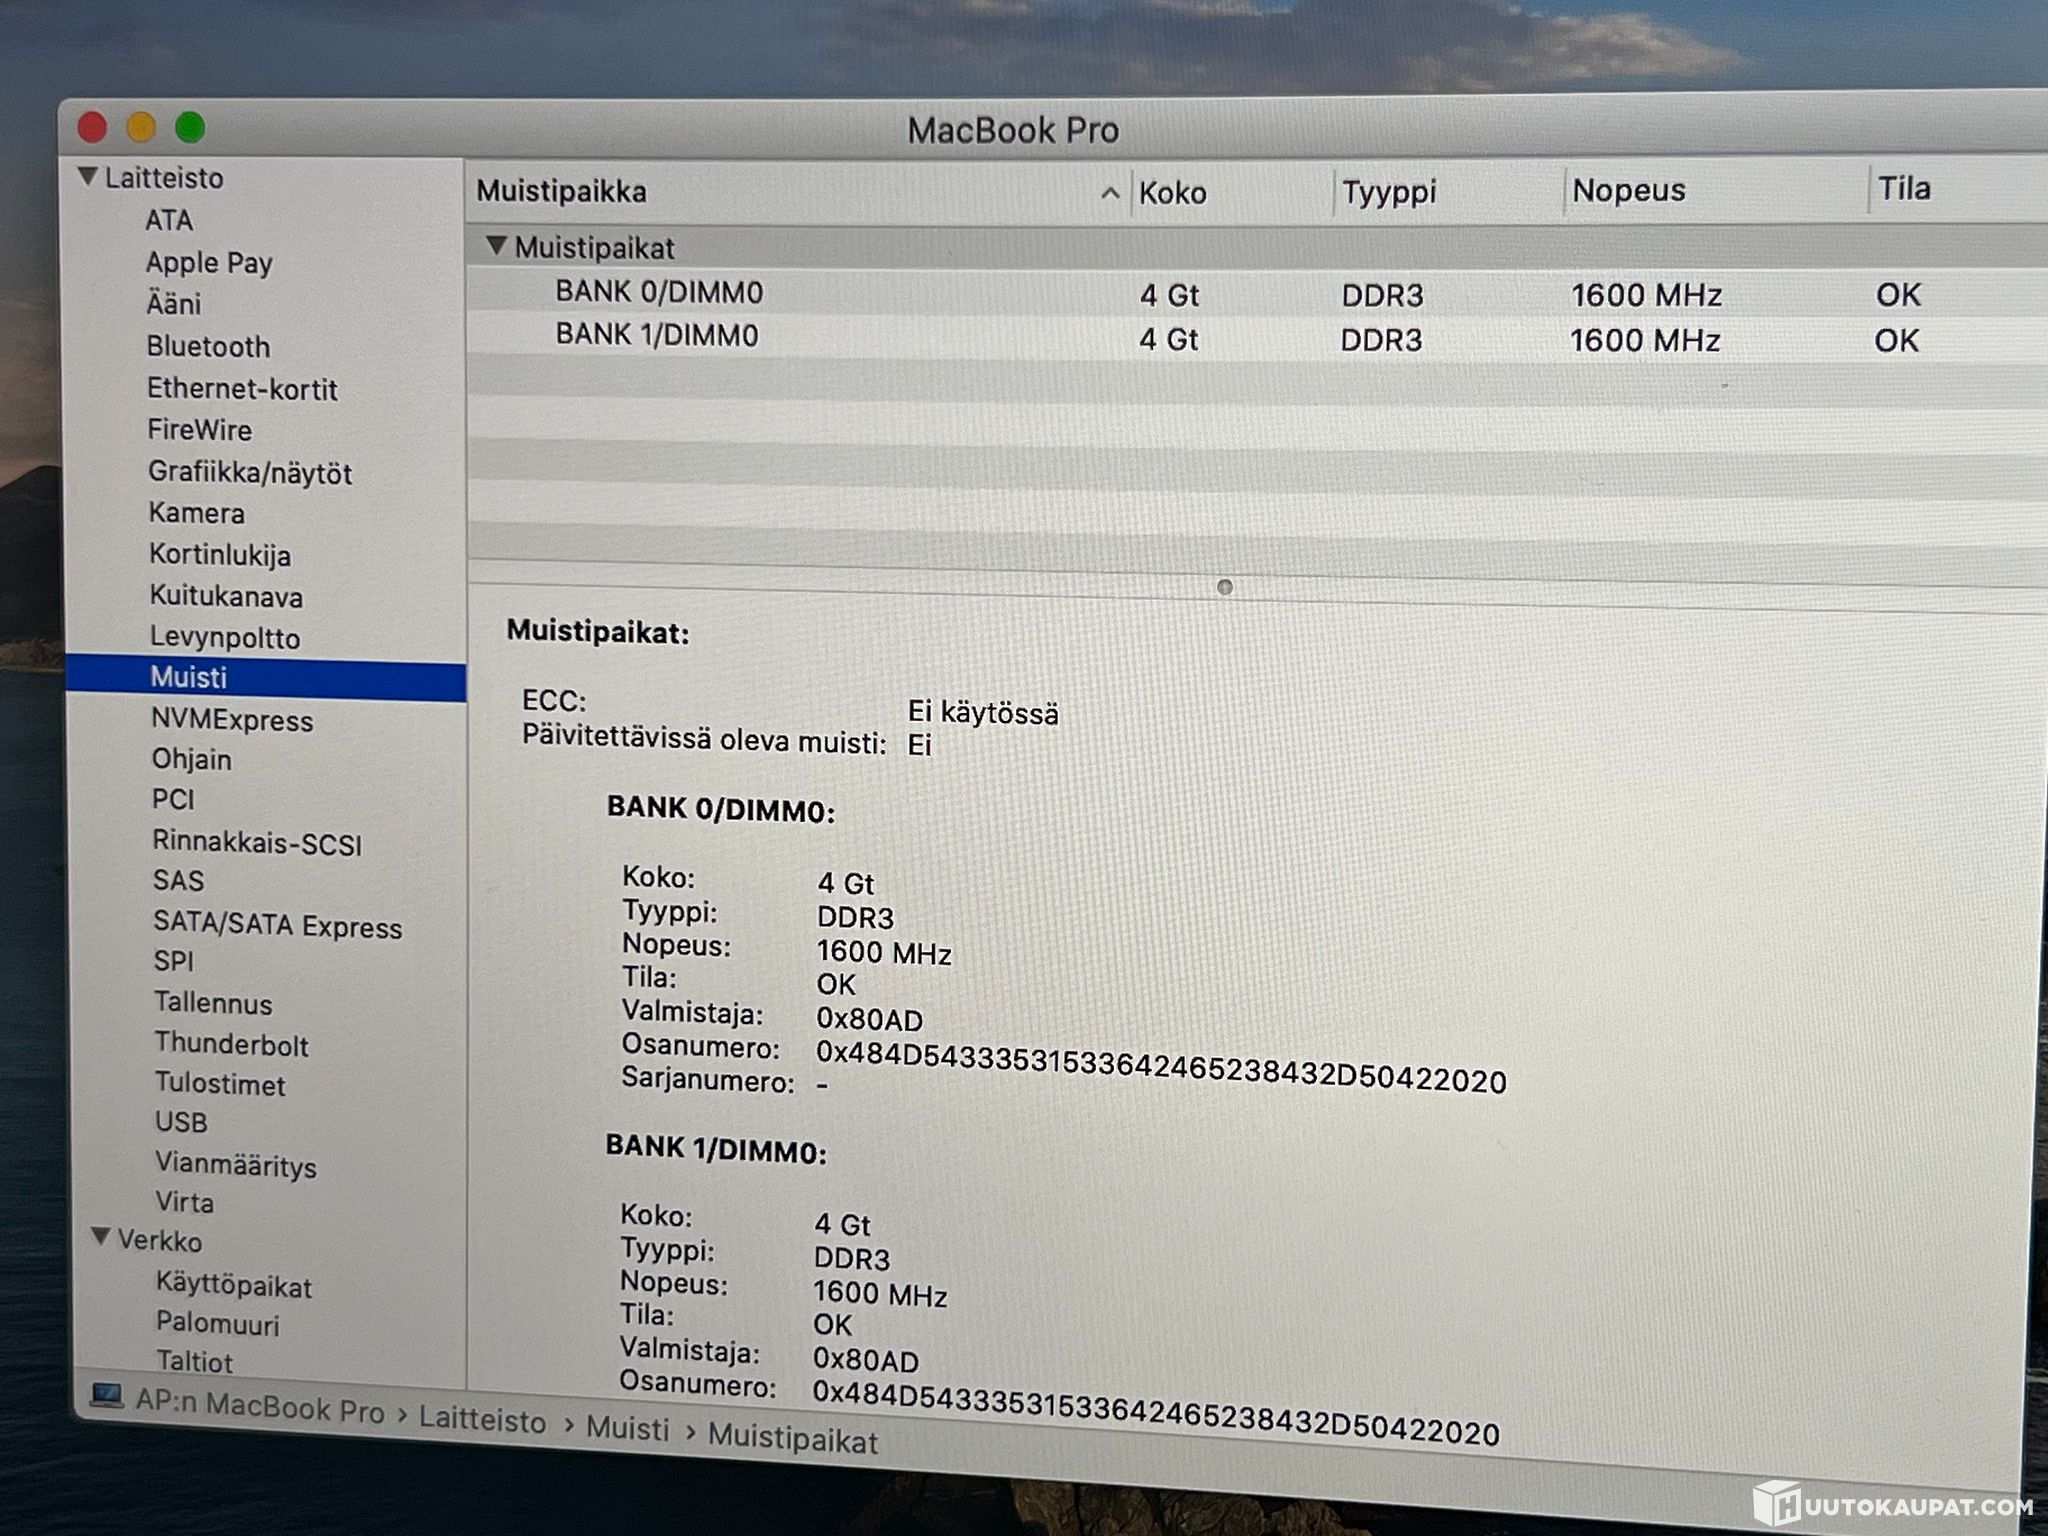The image size is (2048, 1536).
Task: Click the BANK 1/DIMM0: details heading
Action: tap(716, 1149)
